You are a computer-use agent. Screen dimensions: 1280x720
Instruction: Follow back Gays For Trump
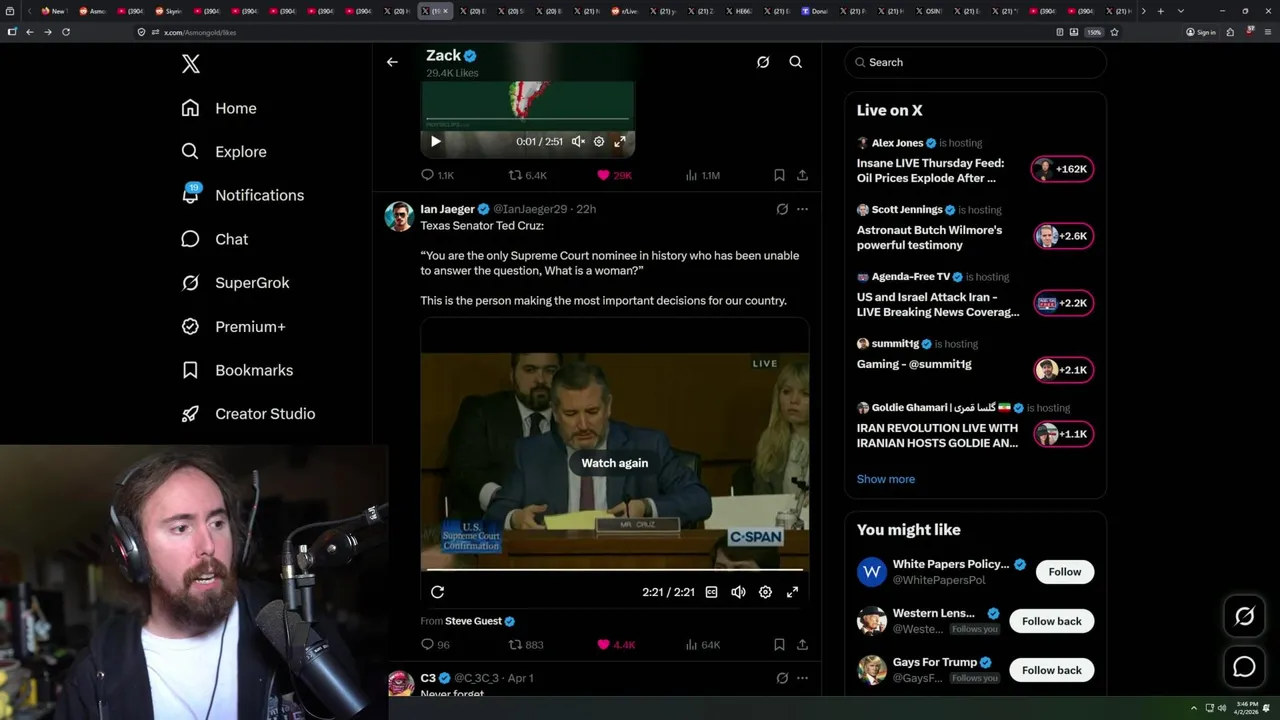1052,670
